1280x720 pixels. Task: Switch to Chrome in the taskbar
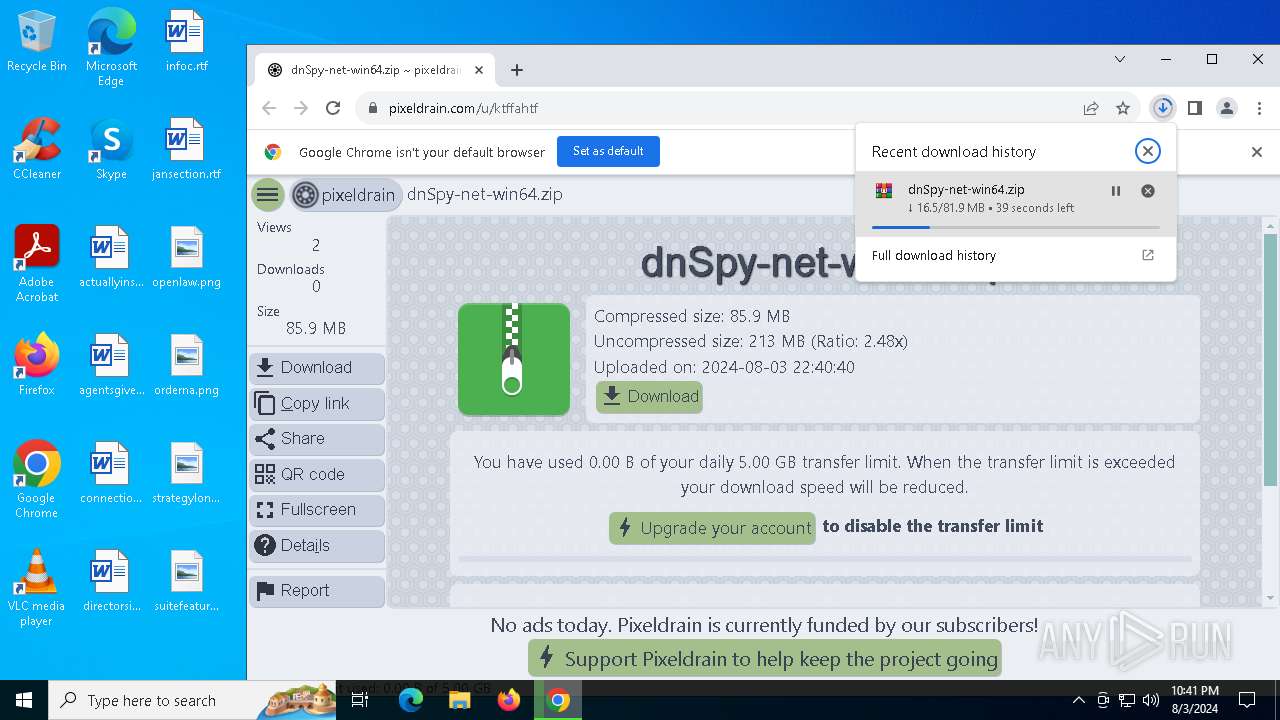pos(558,700)
